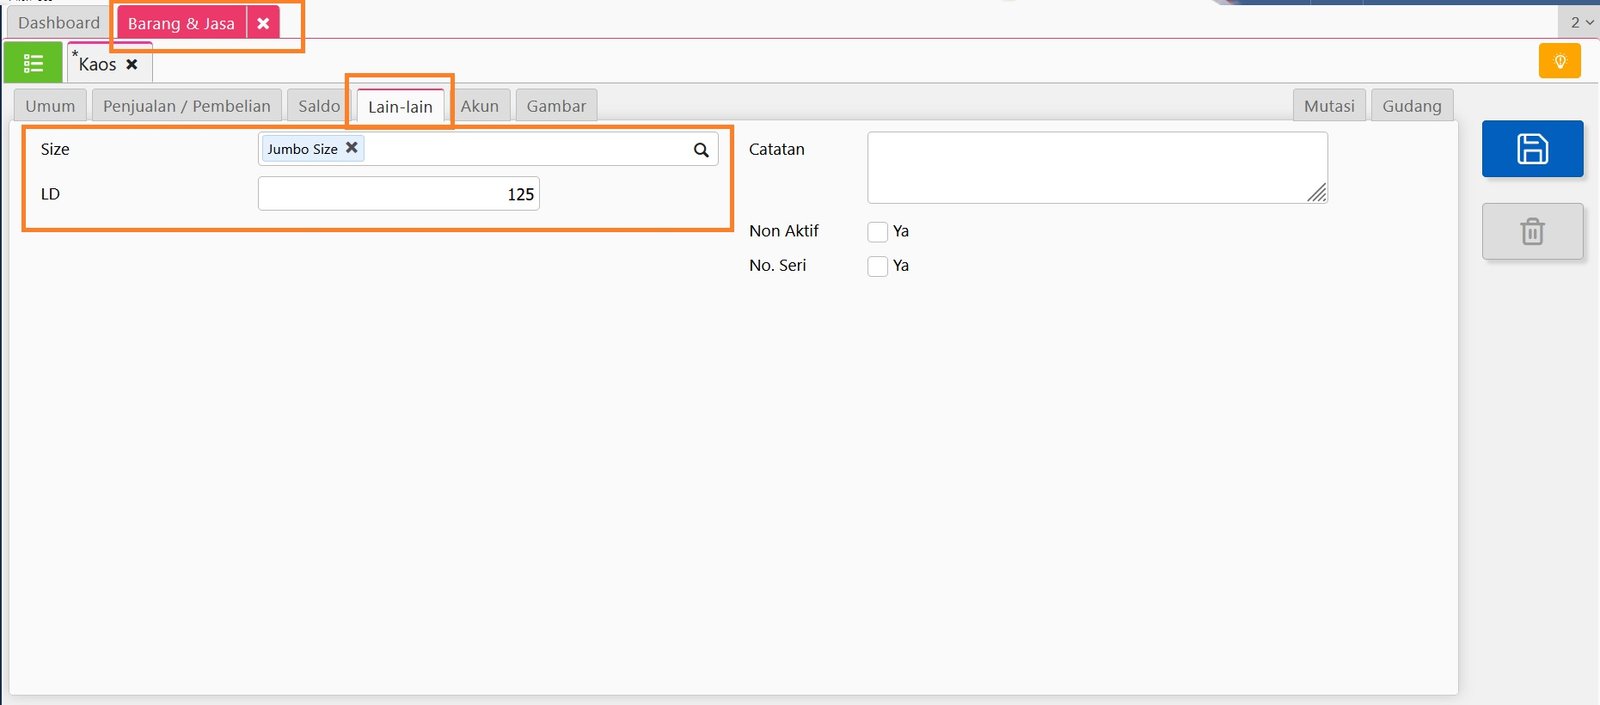
Task: Close the Kaos item tab
Action: click(x=132, y=64)
